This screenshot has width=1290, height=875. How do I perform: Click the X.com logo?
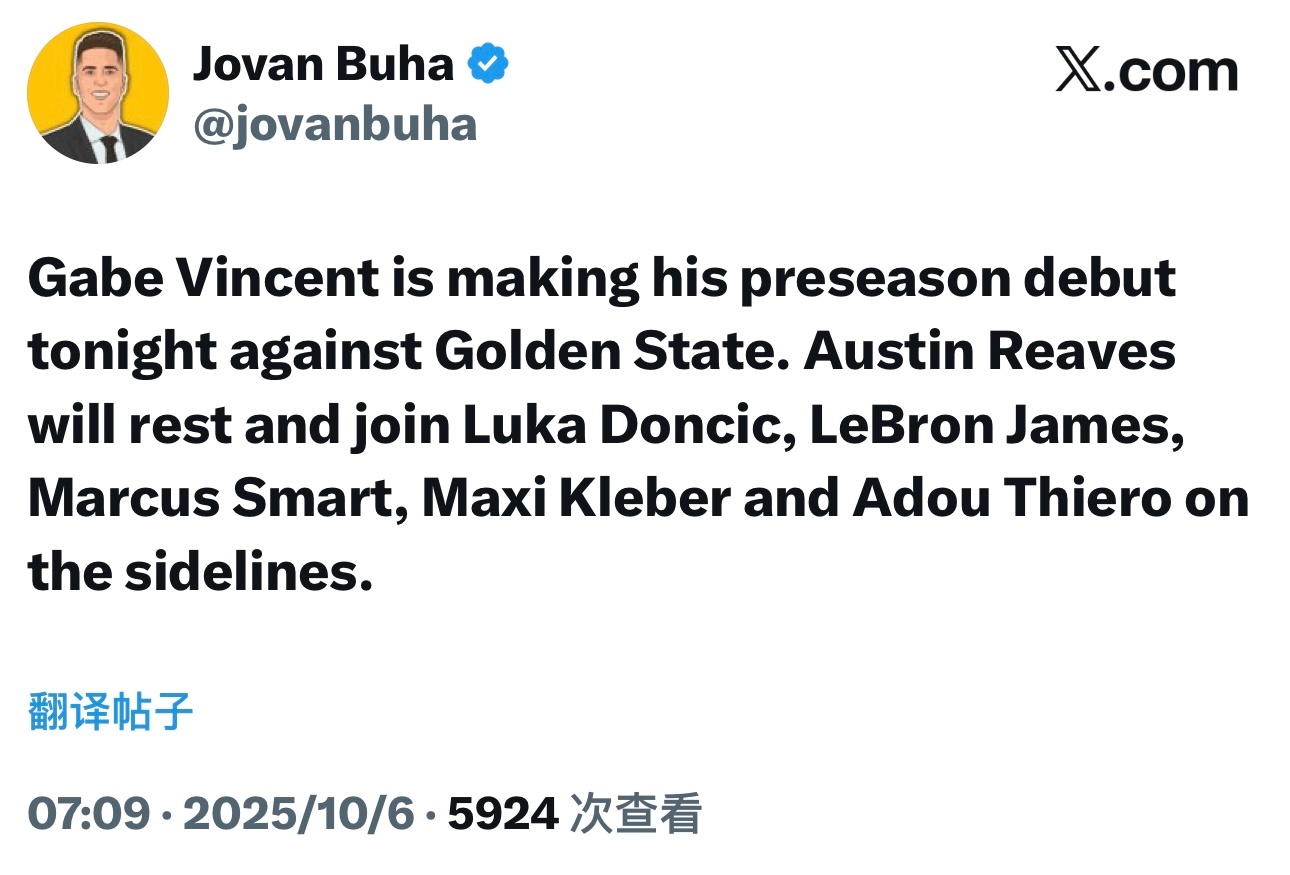click(x=1146, y=72)
